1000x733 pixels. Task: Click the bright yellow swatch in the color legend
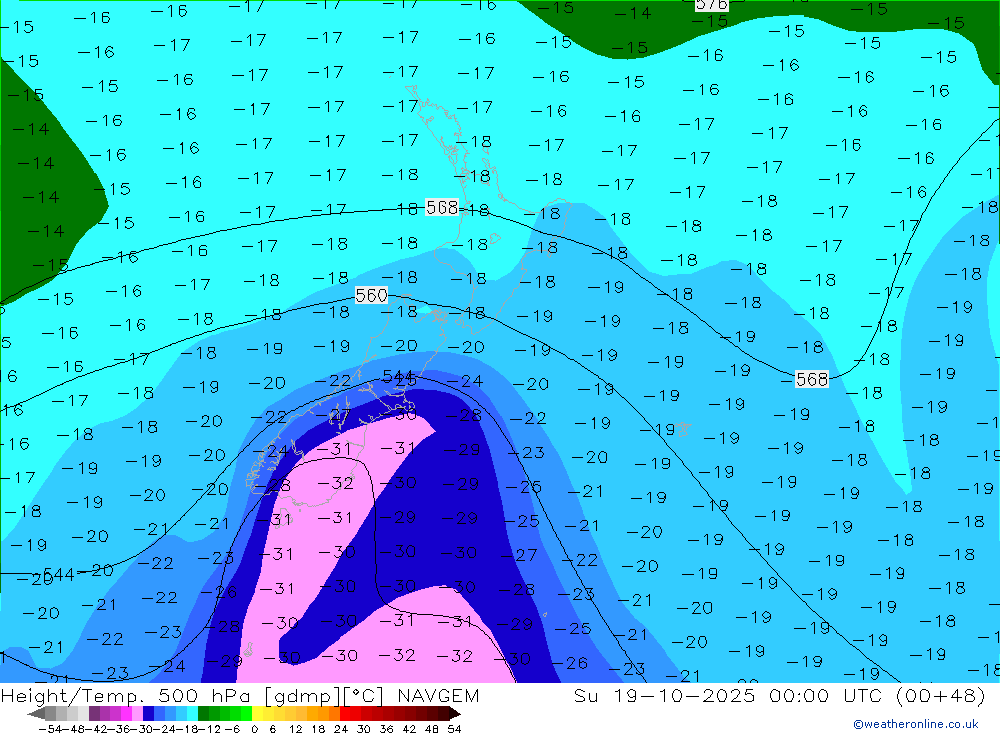pyautogui.click(x=258, y=713)
